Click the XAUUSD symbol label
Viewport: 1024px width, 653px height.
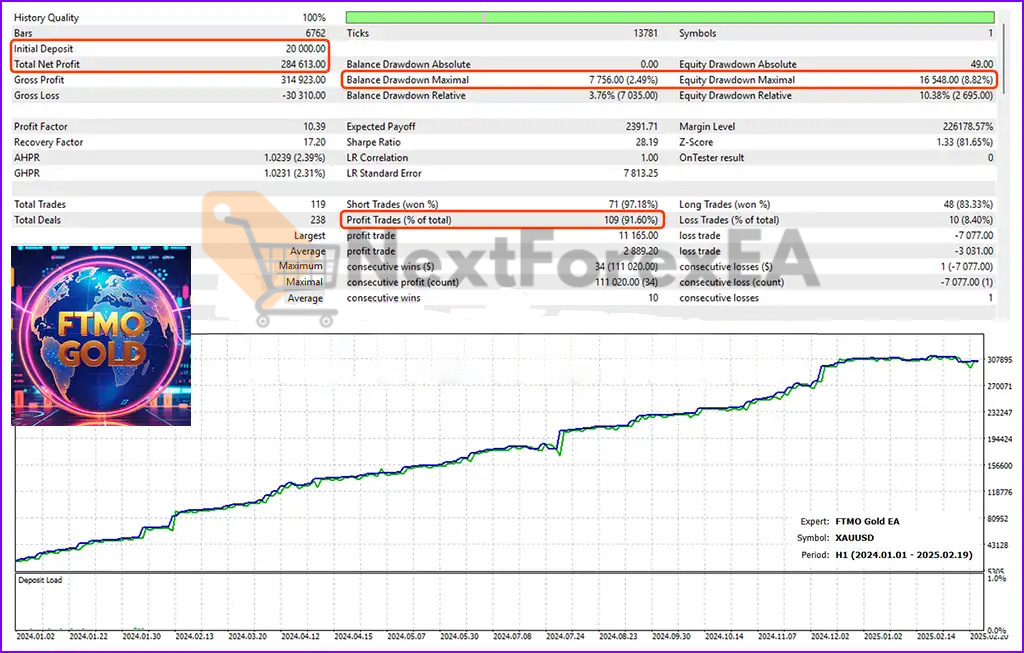pos(855,538)
